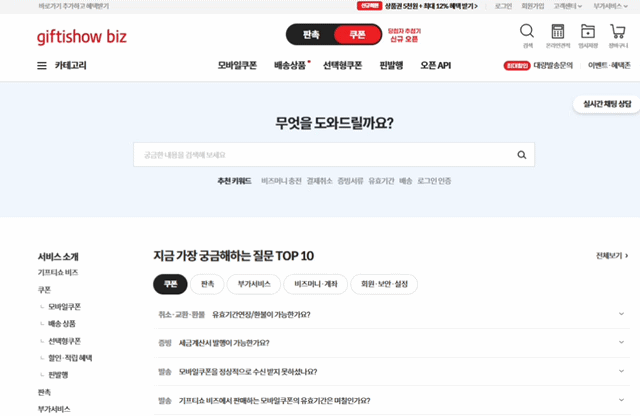Open the online quote calculator icon

click(x=558, y=31)
